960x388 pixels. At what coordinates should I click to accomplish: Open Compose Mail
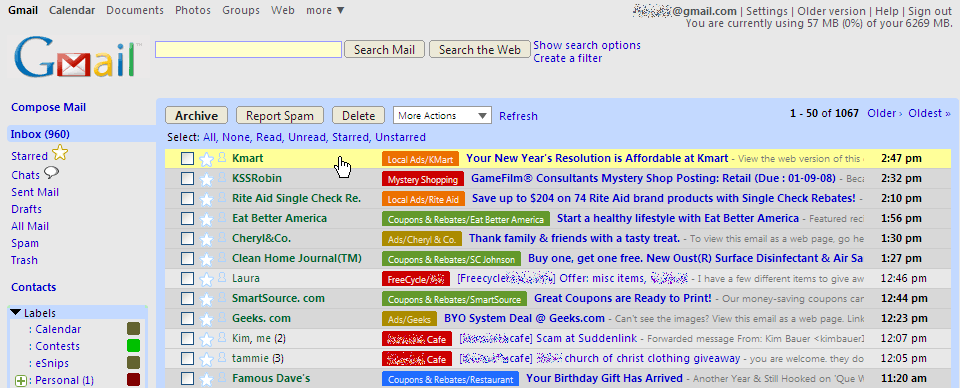(x=48, y=107)
